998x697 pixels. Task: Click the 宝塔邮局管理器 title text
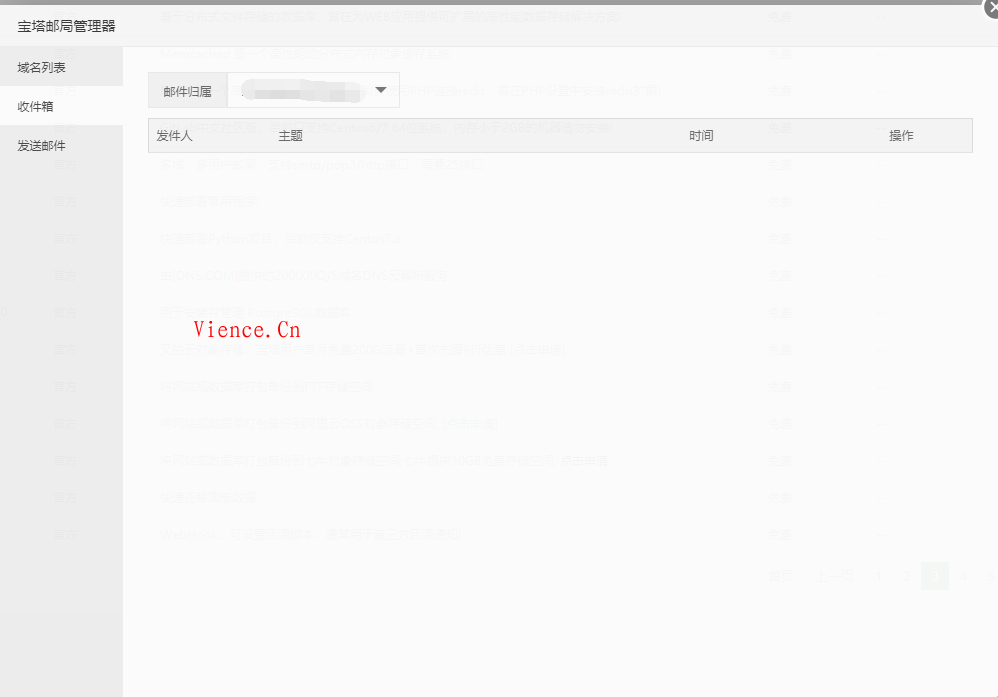coord(66,26)
